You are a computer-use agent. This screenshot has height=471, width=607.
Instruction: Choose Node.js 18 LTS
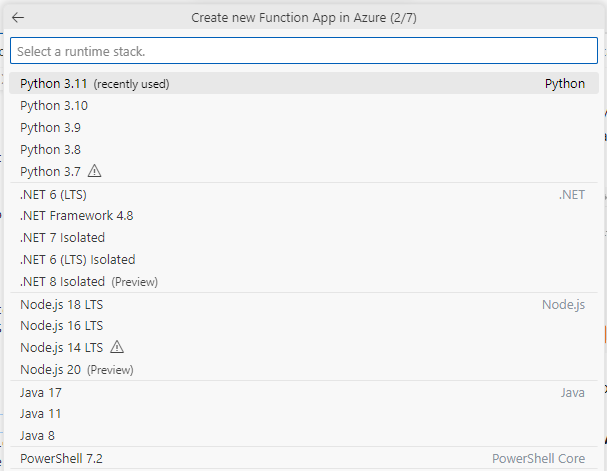304,305
